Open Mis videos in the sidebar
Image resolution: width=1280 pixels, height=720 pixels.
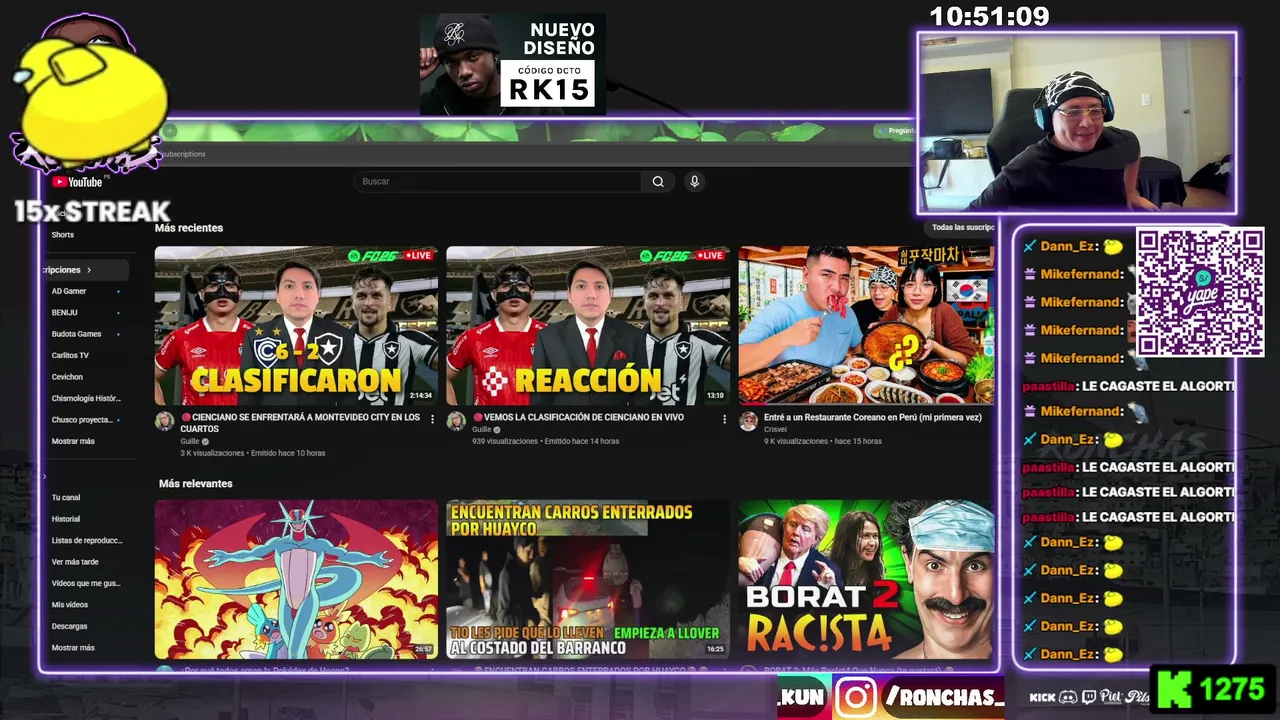click(70, 605)
